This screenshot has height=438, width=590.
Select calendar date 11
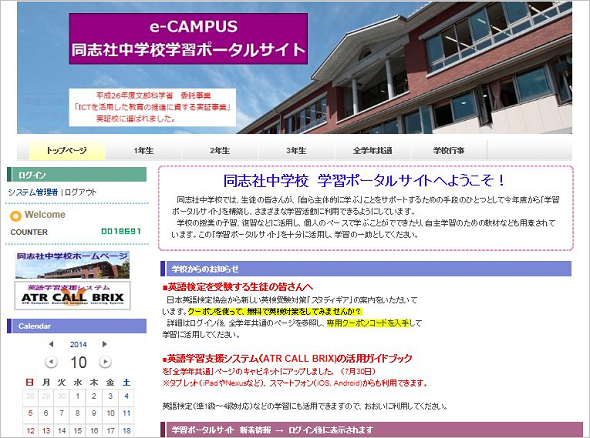pos(126,413)
